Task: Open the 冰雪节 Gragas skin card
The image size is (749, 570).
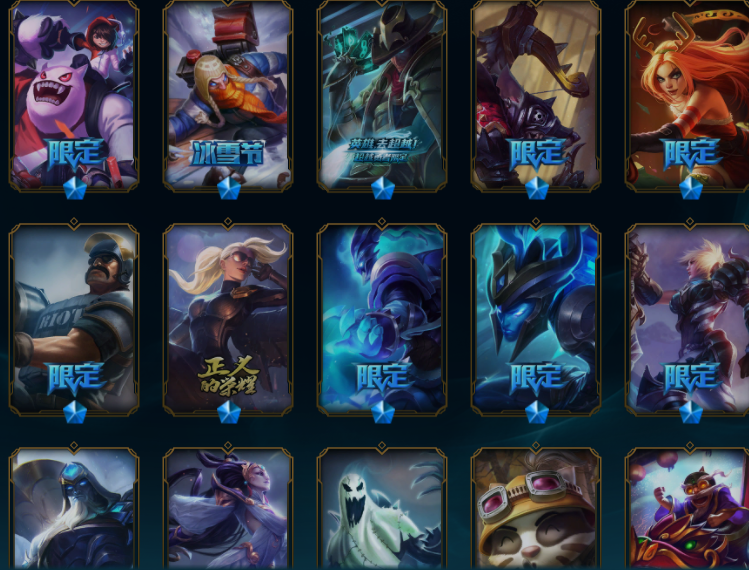Action: [x=228, y=96]
